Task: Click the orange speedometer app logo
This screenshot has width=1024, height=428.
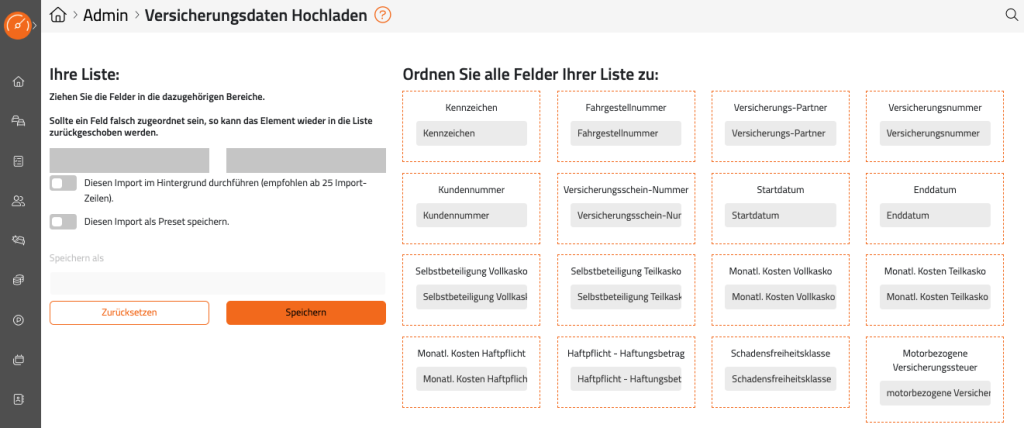Action: (17, 23)
